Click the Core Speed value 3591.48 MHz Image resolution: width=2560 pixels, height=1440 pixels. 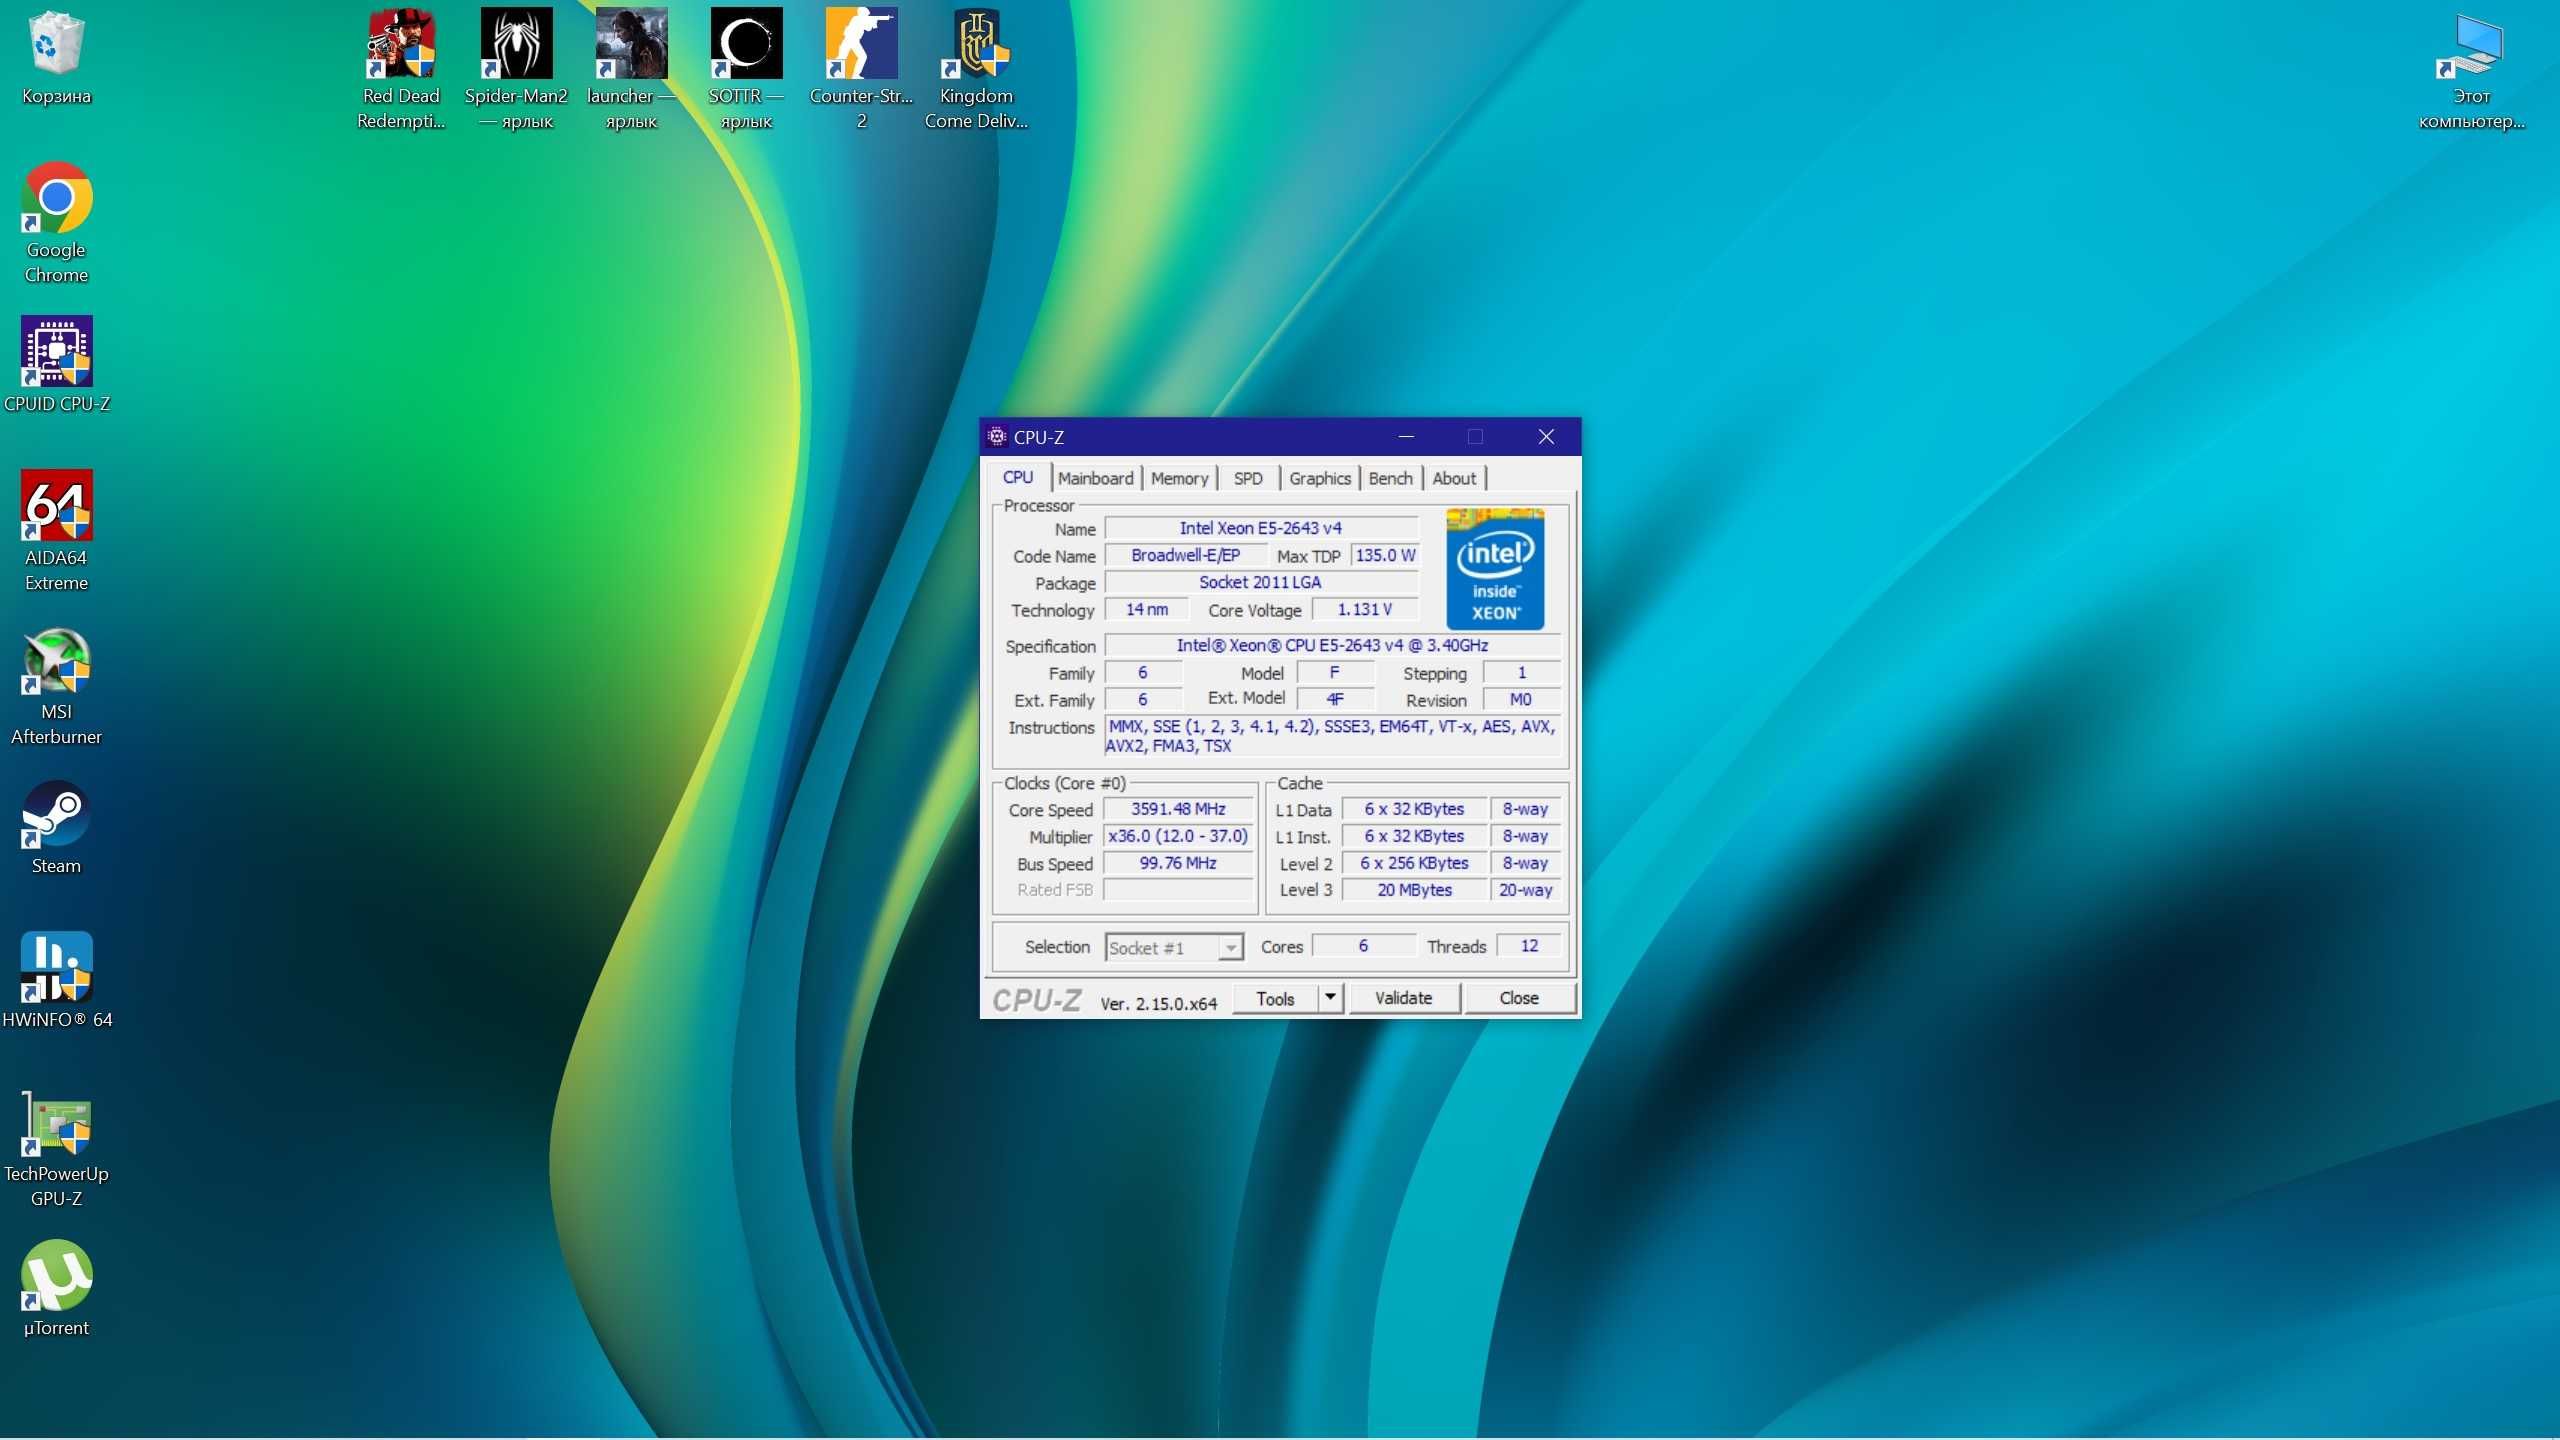(1178, 809)
